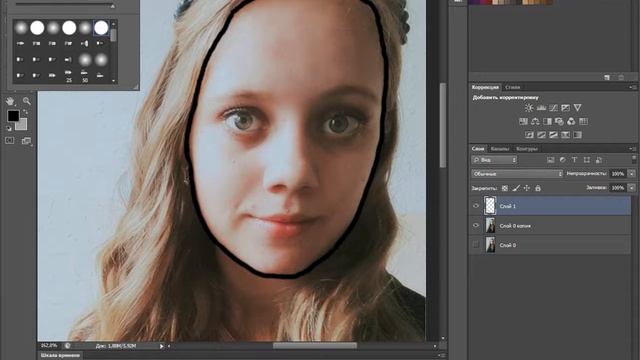Viewport: 640px width, 360px height.
Task: Lock transparent pixels checkerboard icon
Action: coord(505,188)
